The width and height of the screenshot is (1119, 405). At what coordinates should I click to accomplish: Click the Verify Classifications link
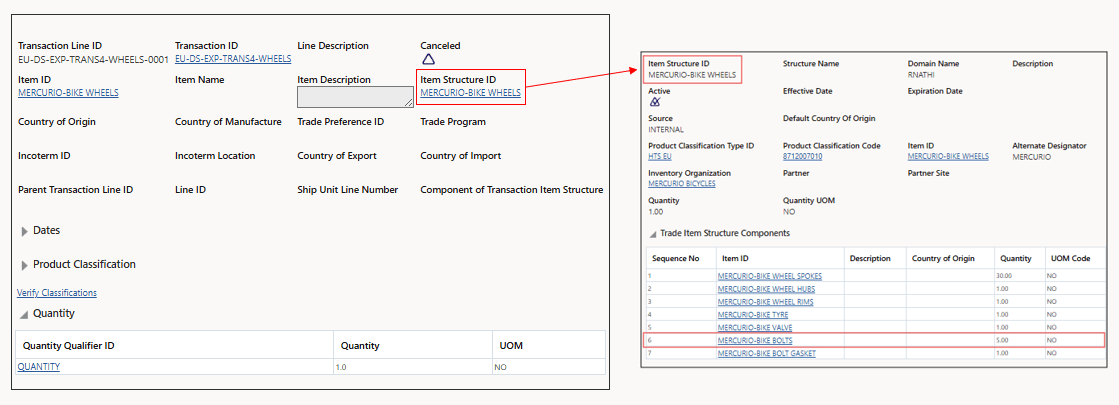pos(57,293)
